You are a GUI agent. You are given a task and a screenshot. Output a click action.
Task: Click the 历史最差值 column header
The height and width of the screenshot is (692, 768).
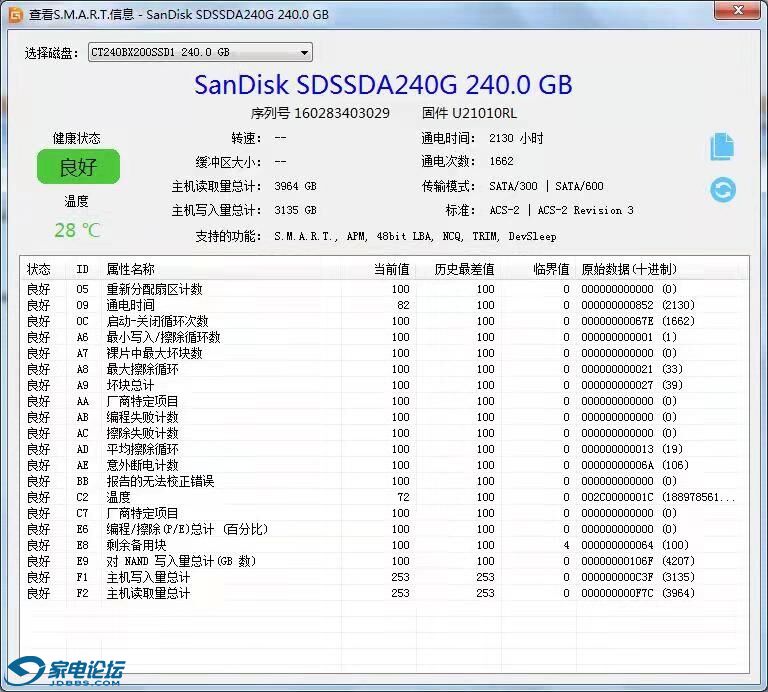464,269
